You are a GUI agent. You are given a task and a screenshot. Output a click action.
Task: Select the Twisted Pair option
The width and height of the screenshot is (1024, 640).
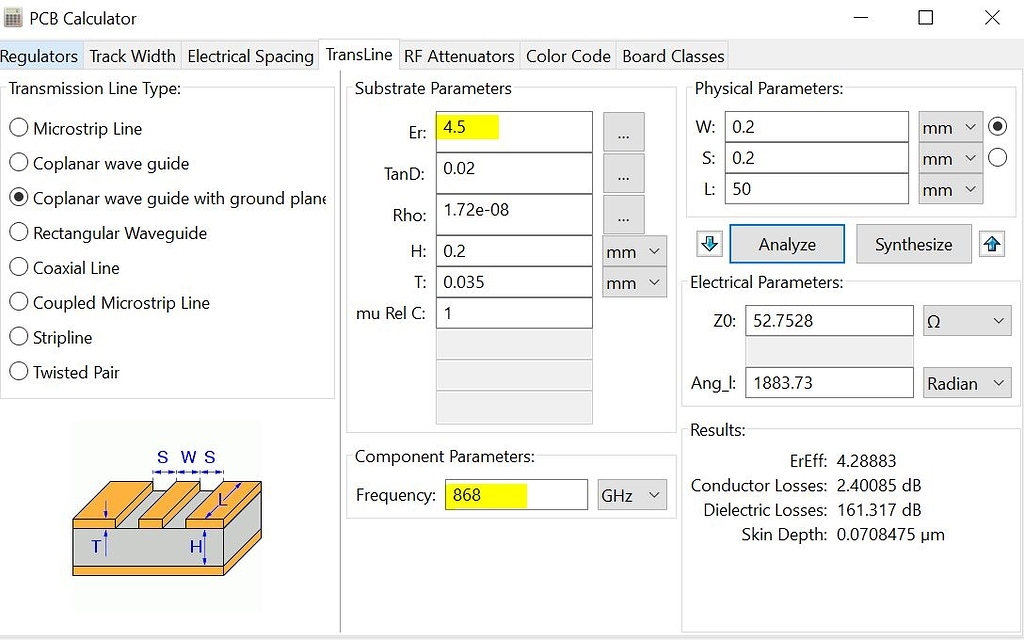[17, 372]
